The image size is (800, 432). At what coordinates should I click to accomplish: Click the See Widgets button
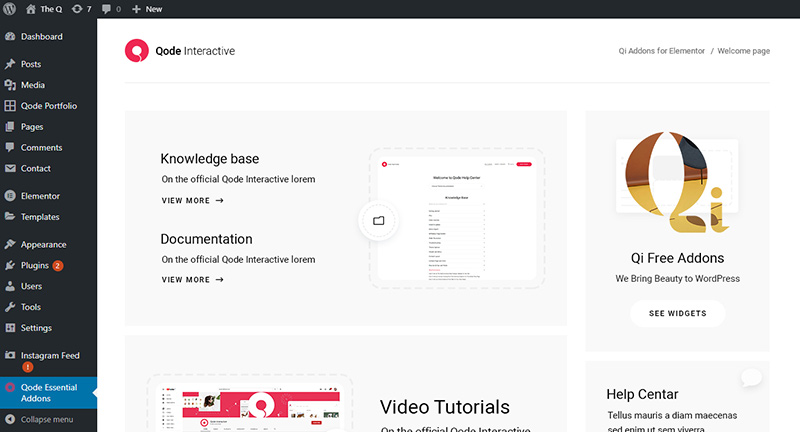pos(678,313)
